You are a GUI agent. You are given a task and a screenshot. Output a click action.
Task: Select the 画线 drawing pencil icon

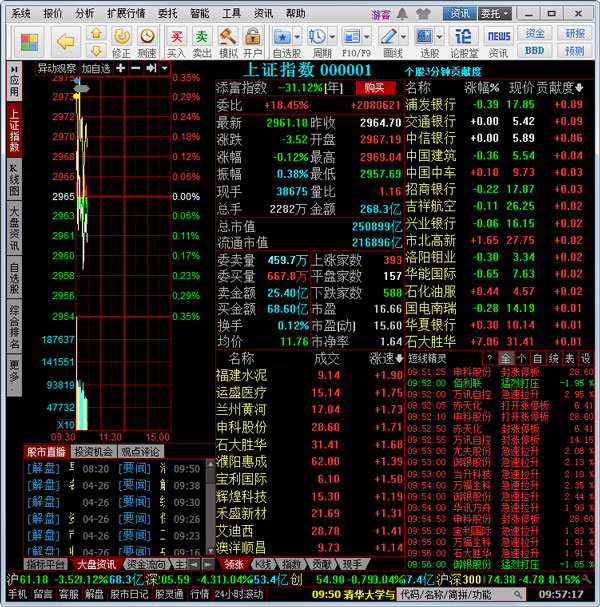click(388, 37)
